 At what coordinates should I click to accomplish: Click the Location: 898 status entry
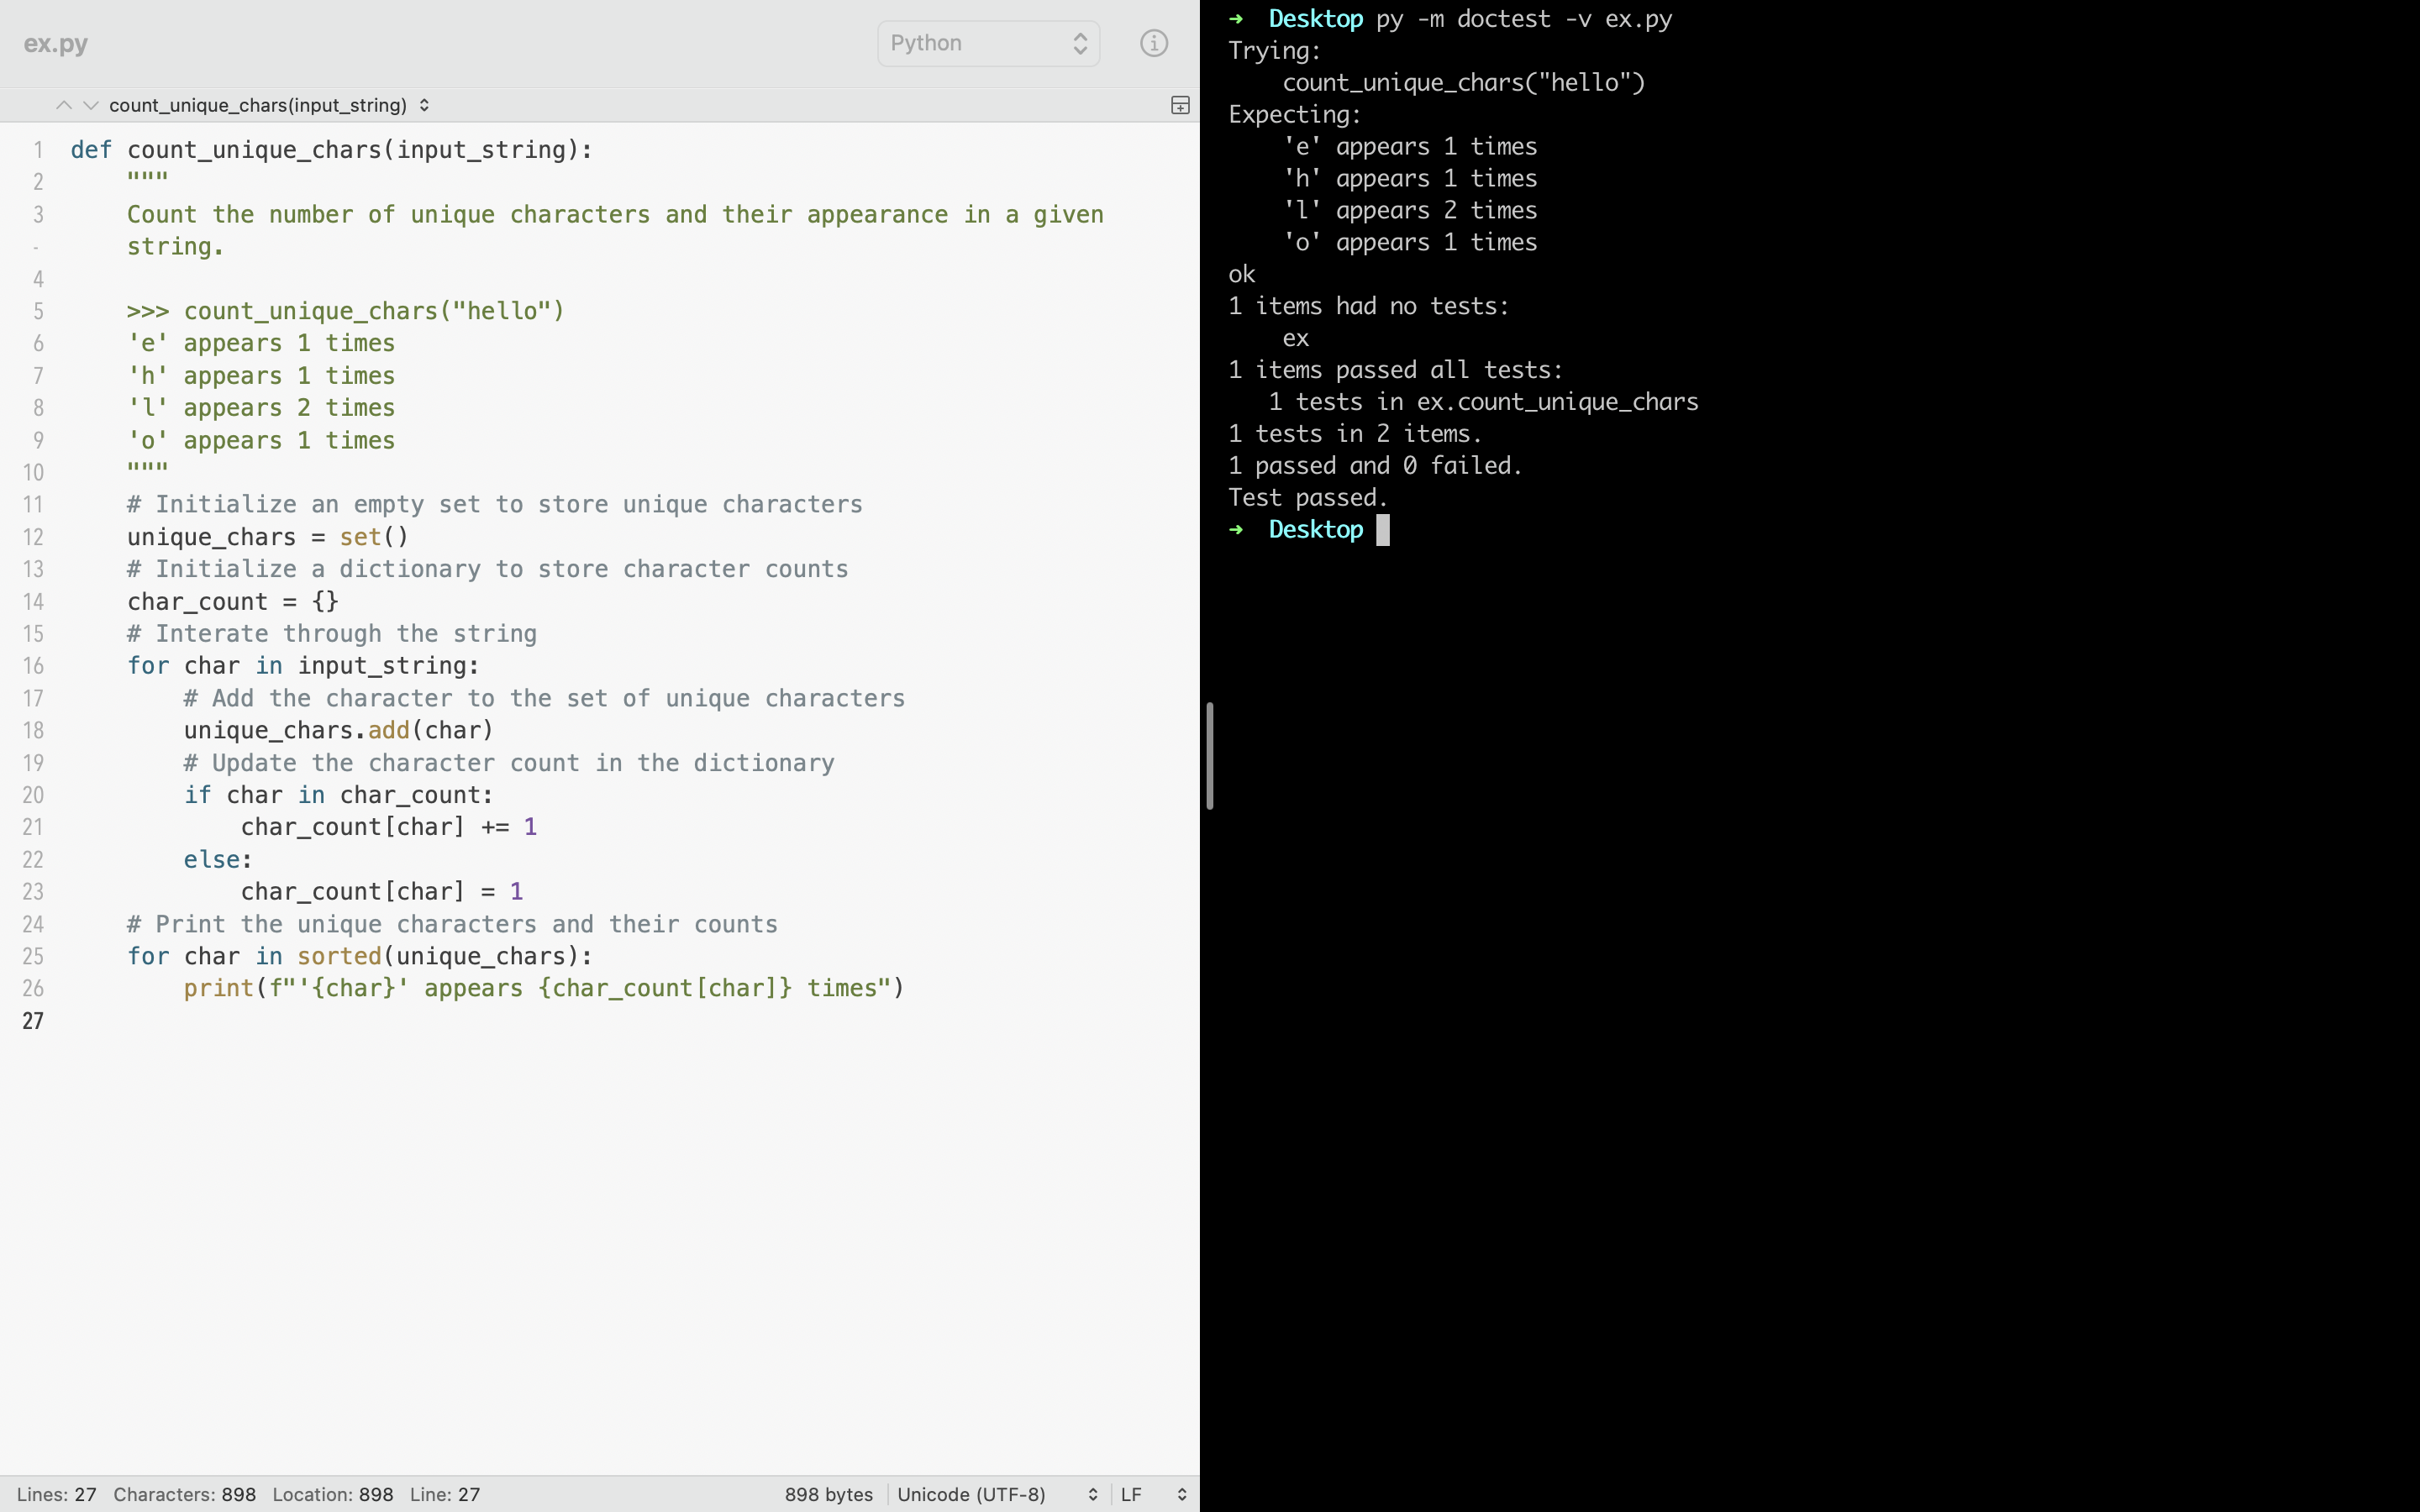[333, 1494]
